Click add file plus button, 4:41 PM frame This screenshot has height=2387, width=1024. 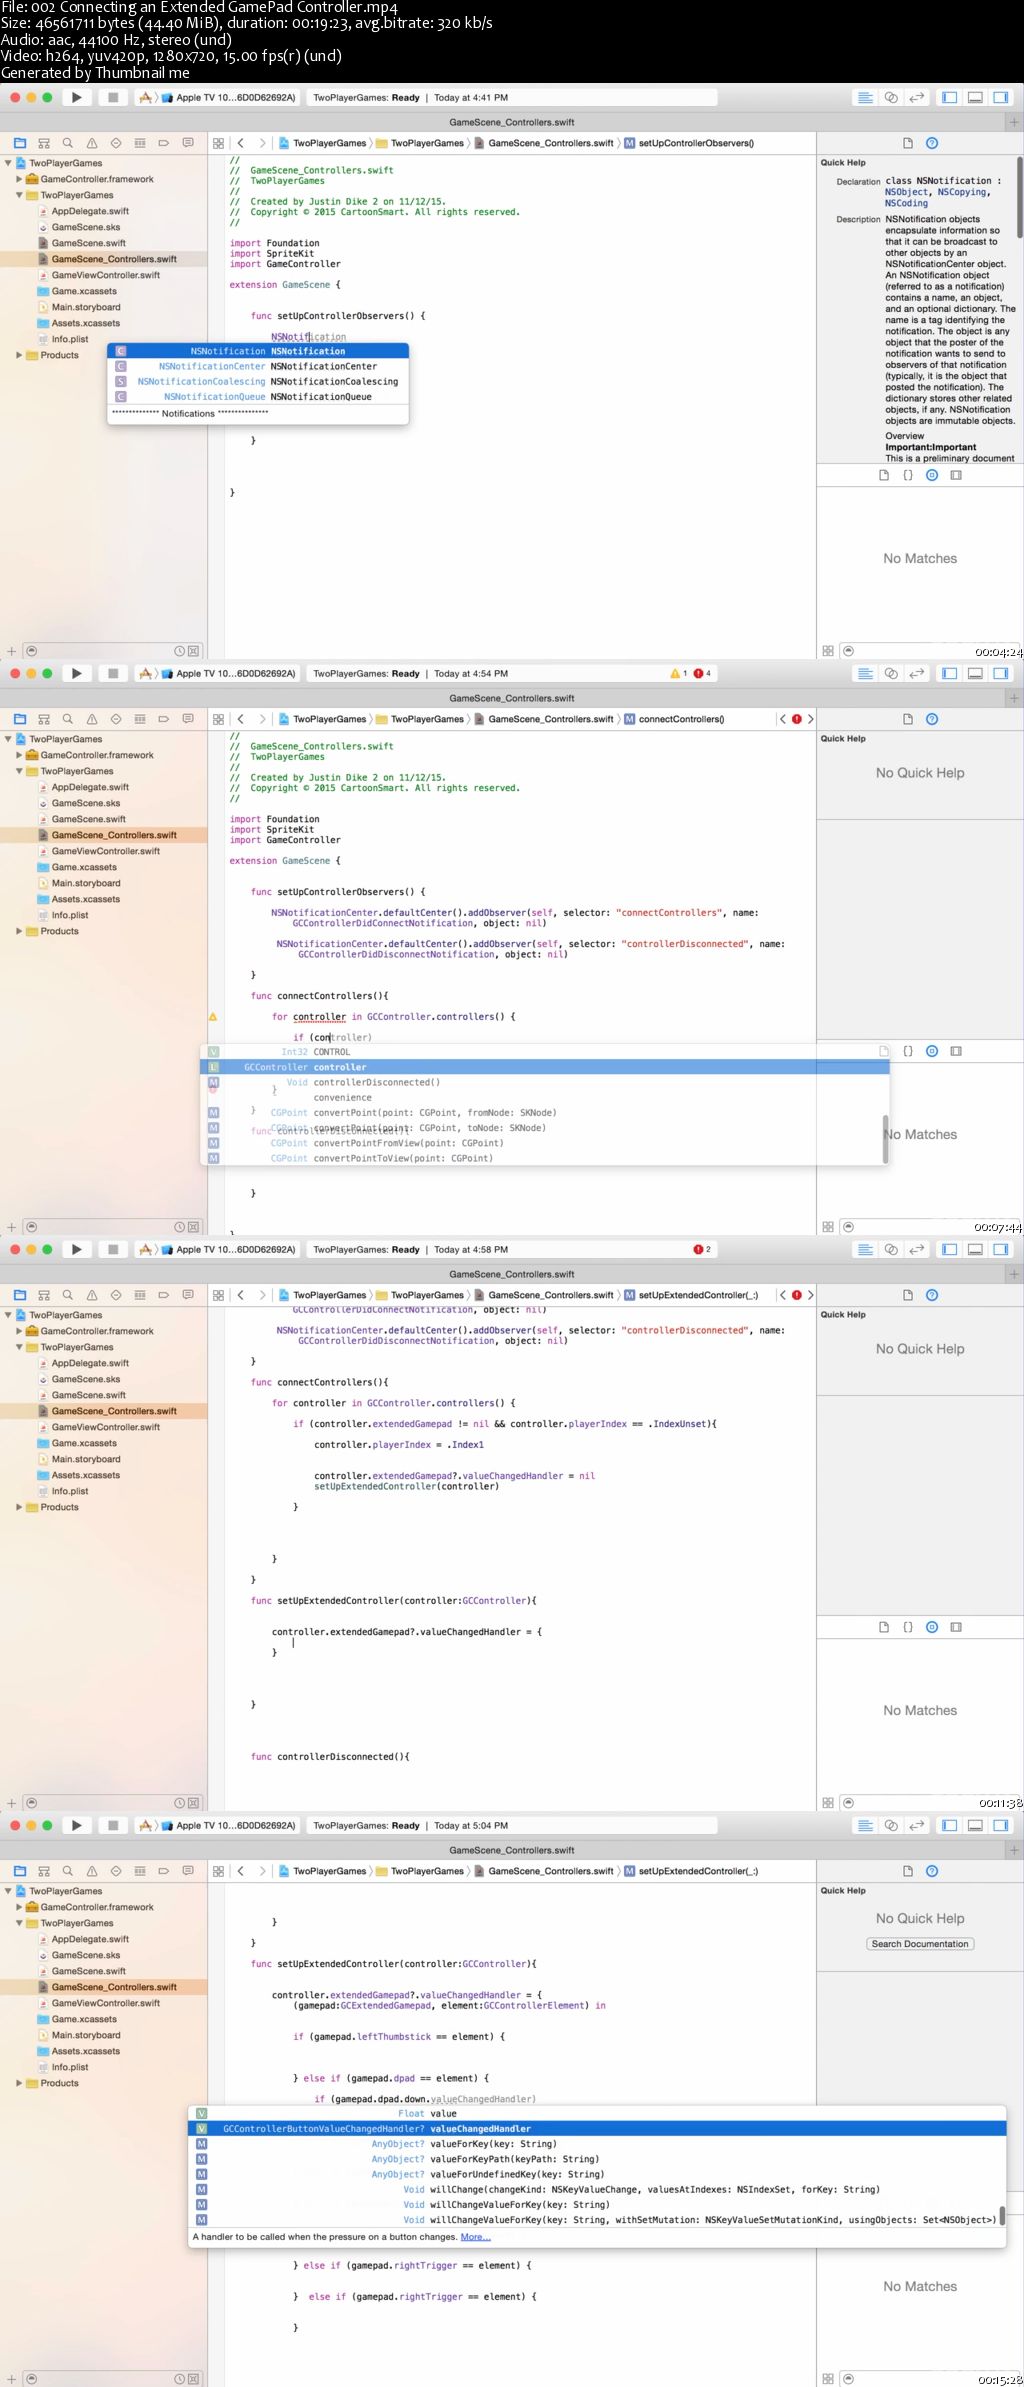[x=12, y=650]
